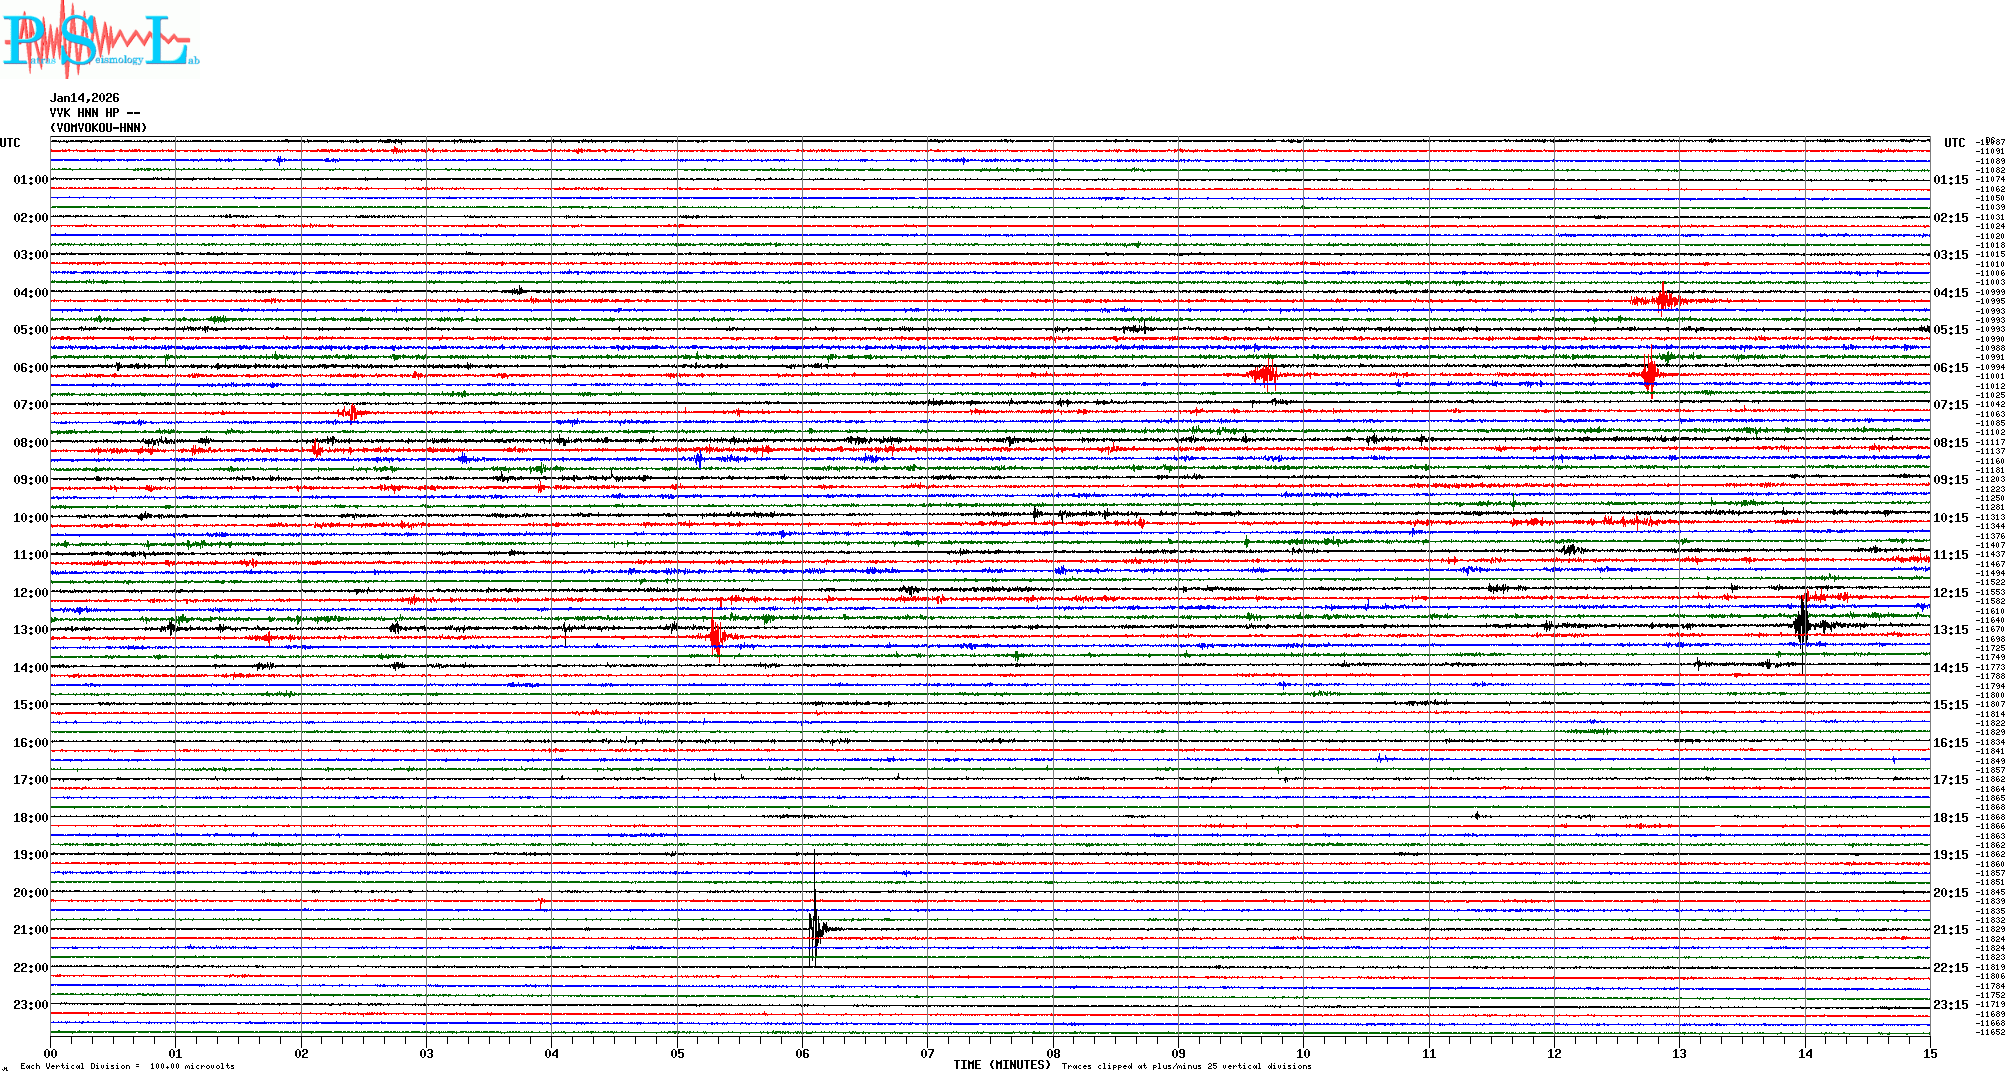Image resolution: width=2010 pixels, height=1080 pixels.
Task: Click the PSL seismology lab logo
Action: (x=100, y=40)
